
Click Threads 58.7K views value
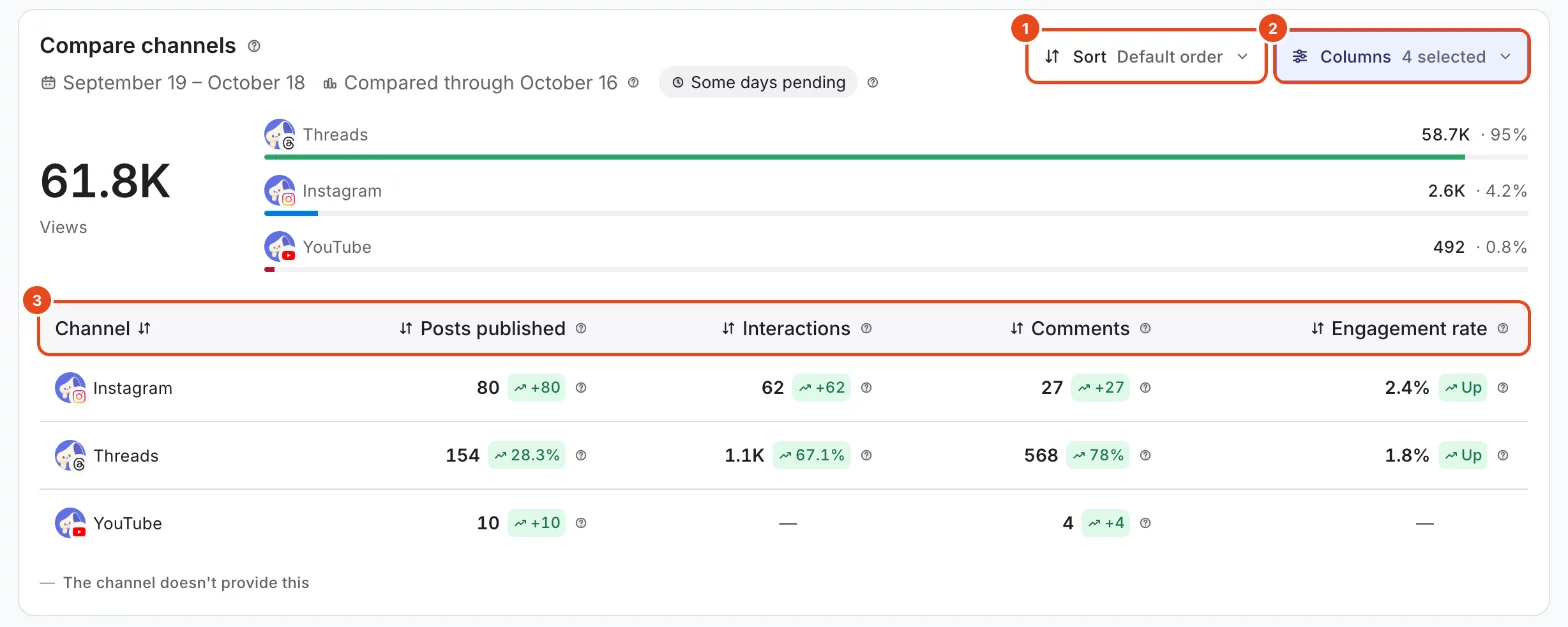click(x=1445, y=135)
